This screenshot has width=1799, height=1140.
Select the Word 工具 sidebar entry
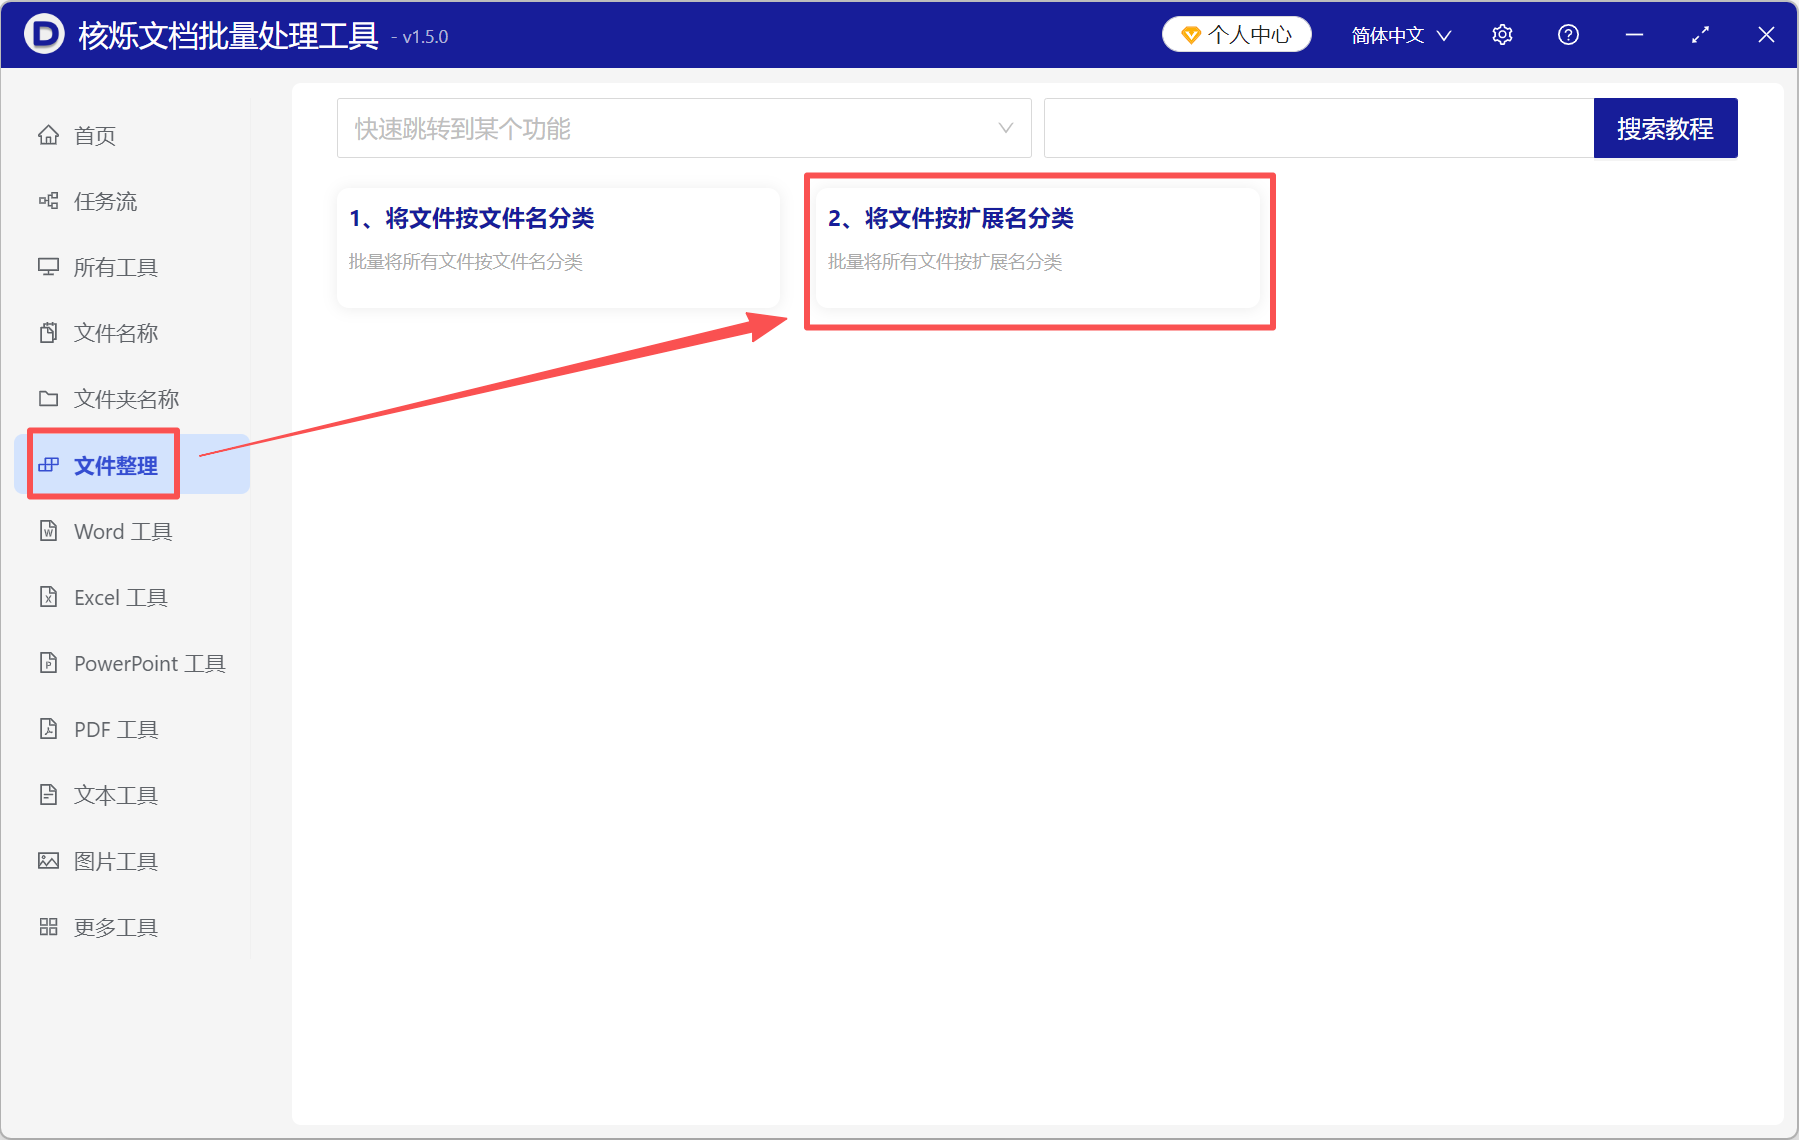point(122,531)
